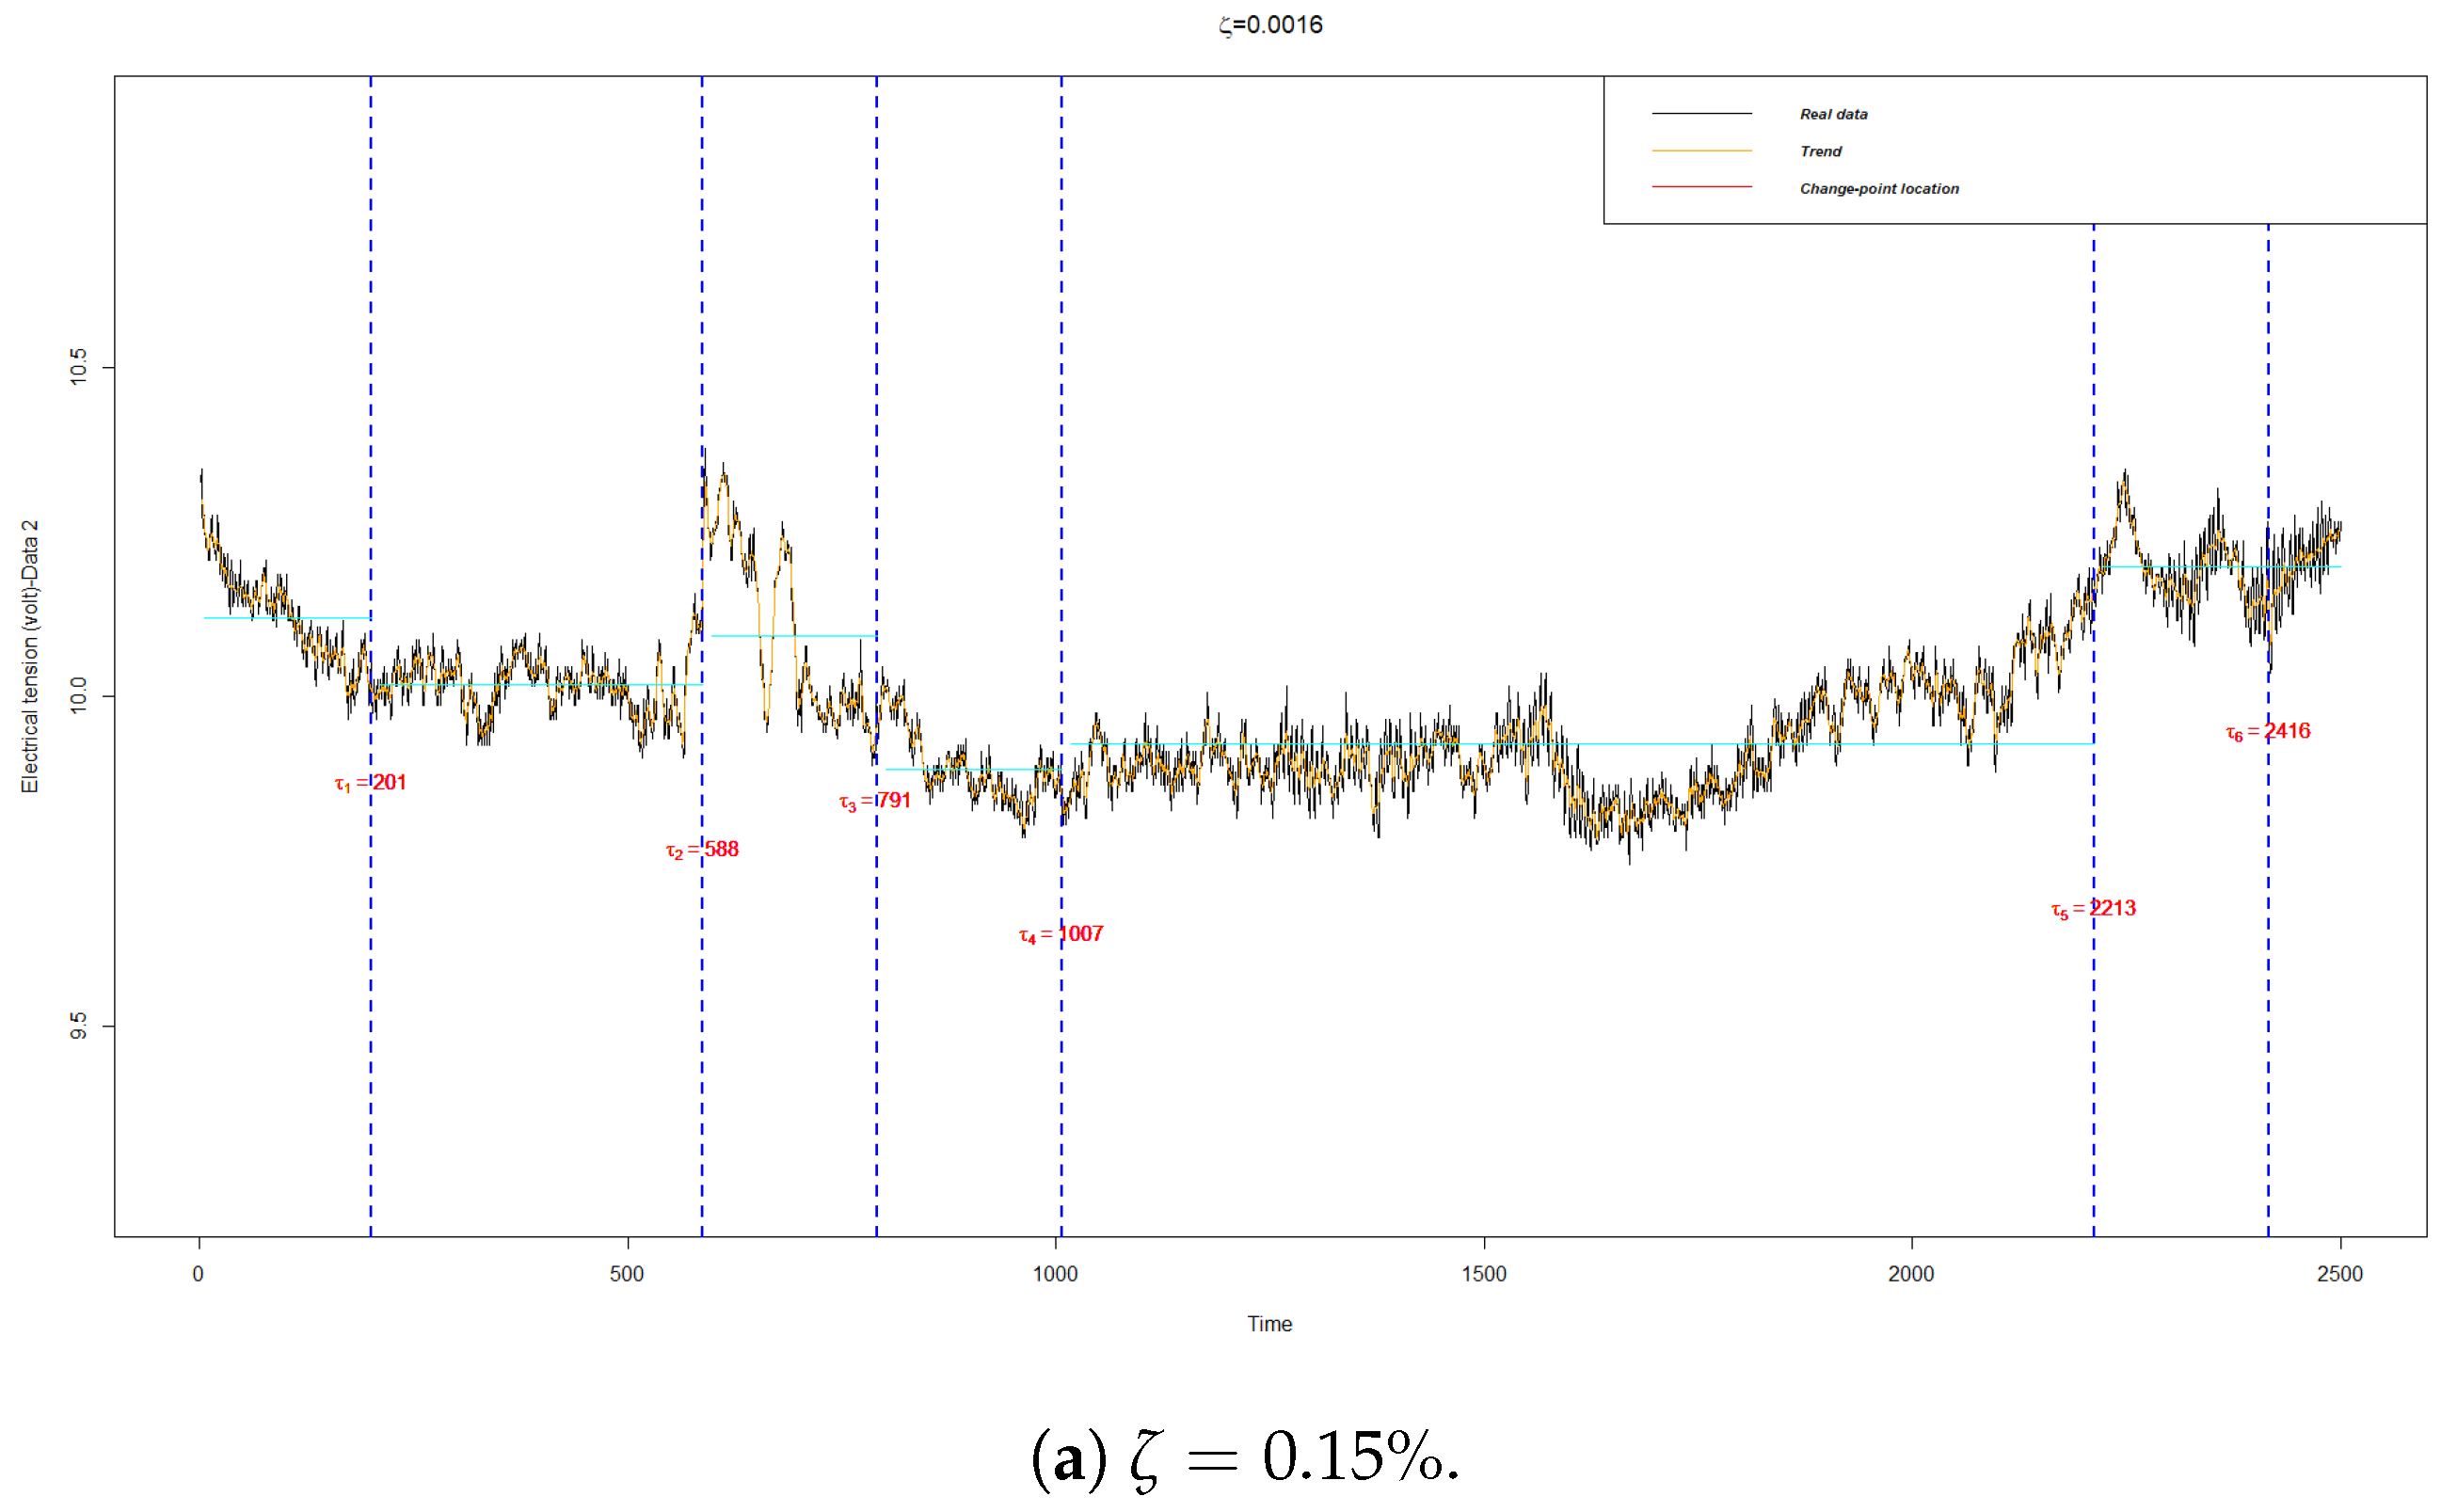This screenshot has width=2441, height=1512.
Task: Click the τ2 = 588 change-point label
Action: click(702, 850)
